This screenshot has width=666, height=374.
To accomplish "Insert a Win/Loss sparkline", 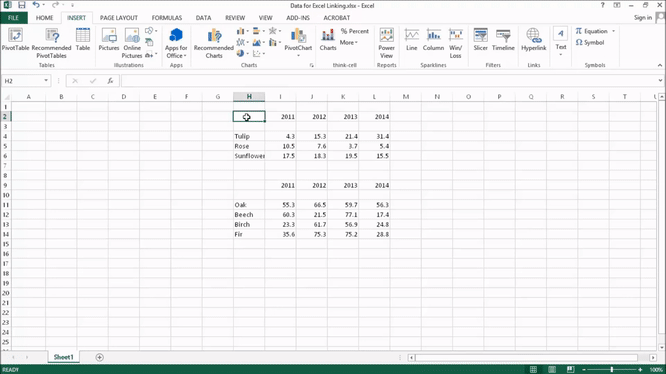I will click(x=455, y=43).
